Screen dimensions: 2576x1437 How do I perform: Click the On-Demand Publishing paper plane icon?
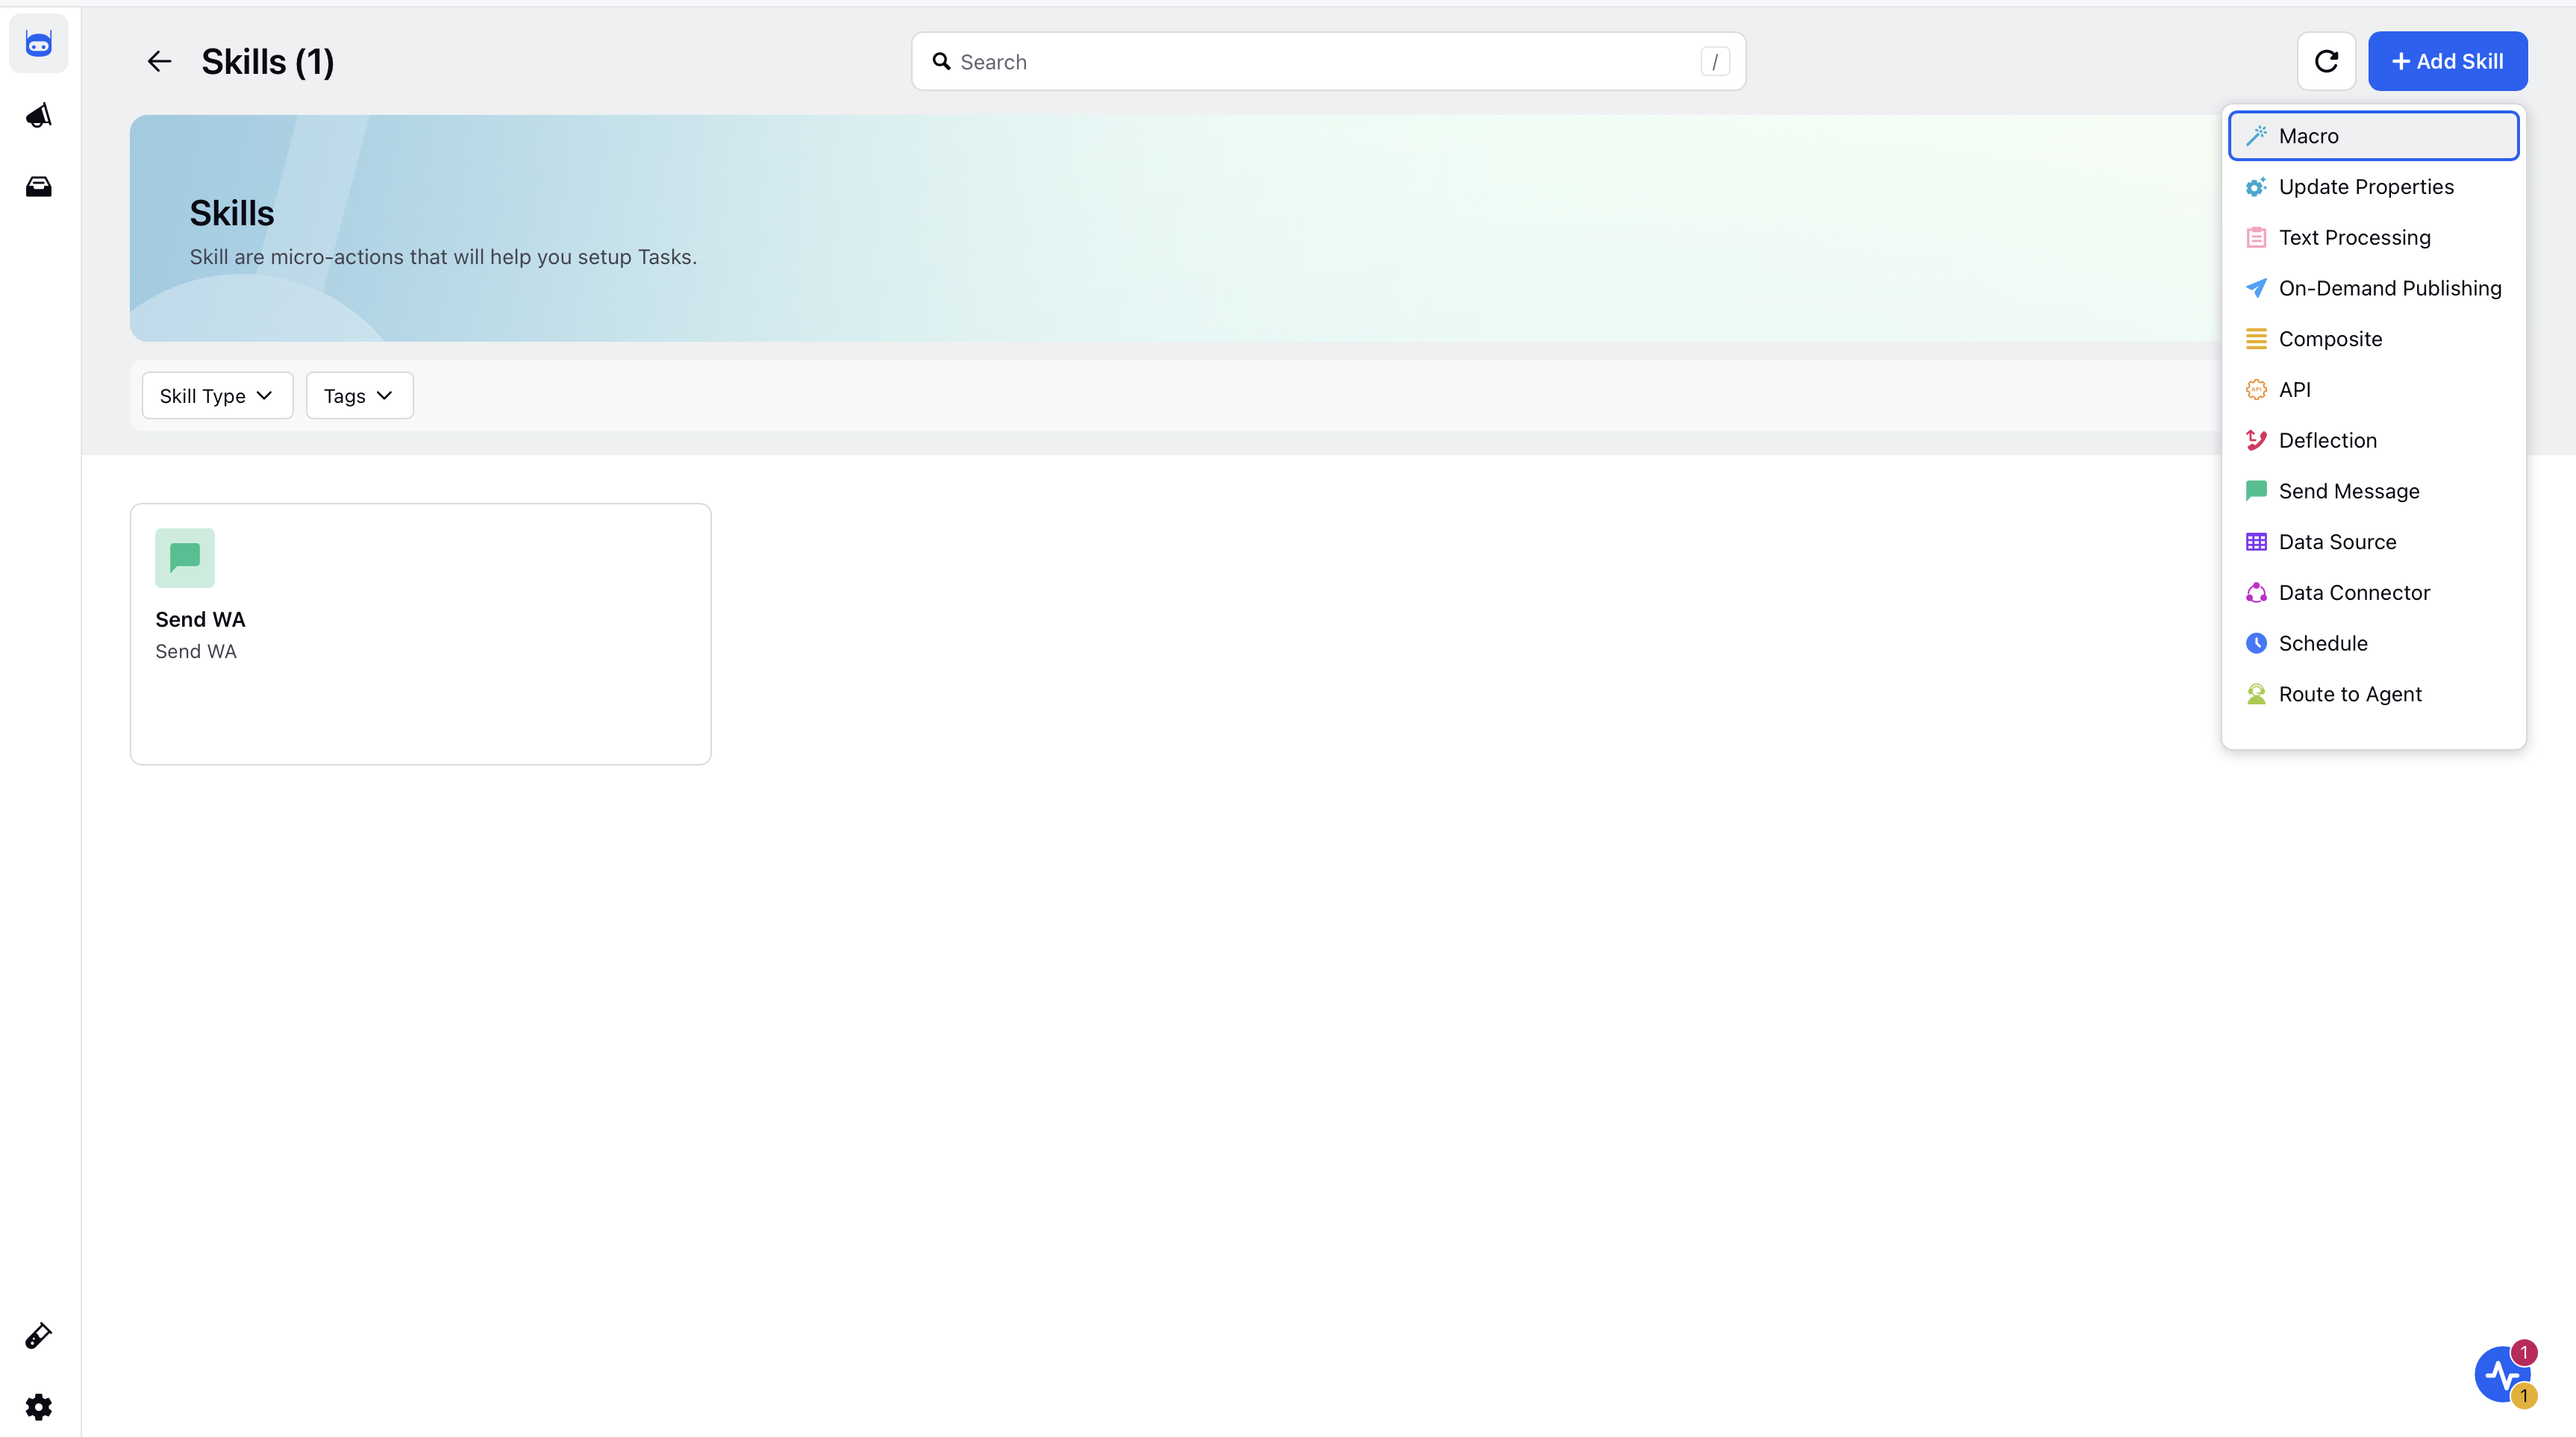[2256, 288]
